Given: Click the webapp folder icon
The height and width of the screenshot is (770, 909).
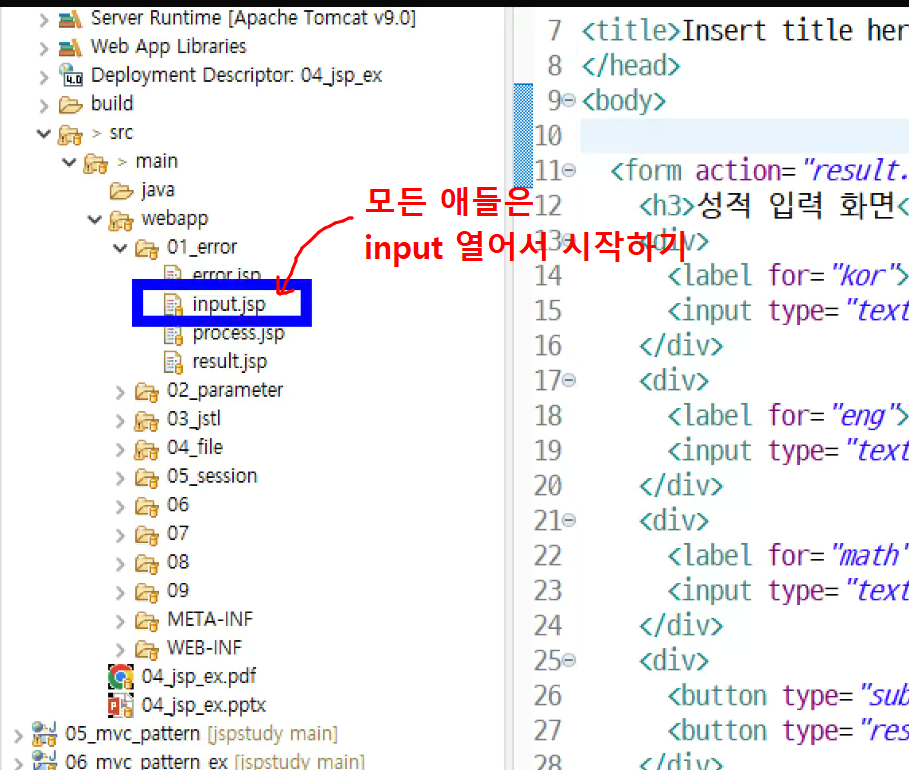Looking at the screenshot, I should tap(121, 221).
